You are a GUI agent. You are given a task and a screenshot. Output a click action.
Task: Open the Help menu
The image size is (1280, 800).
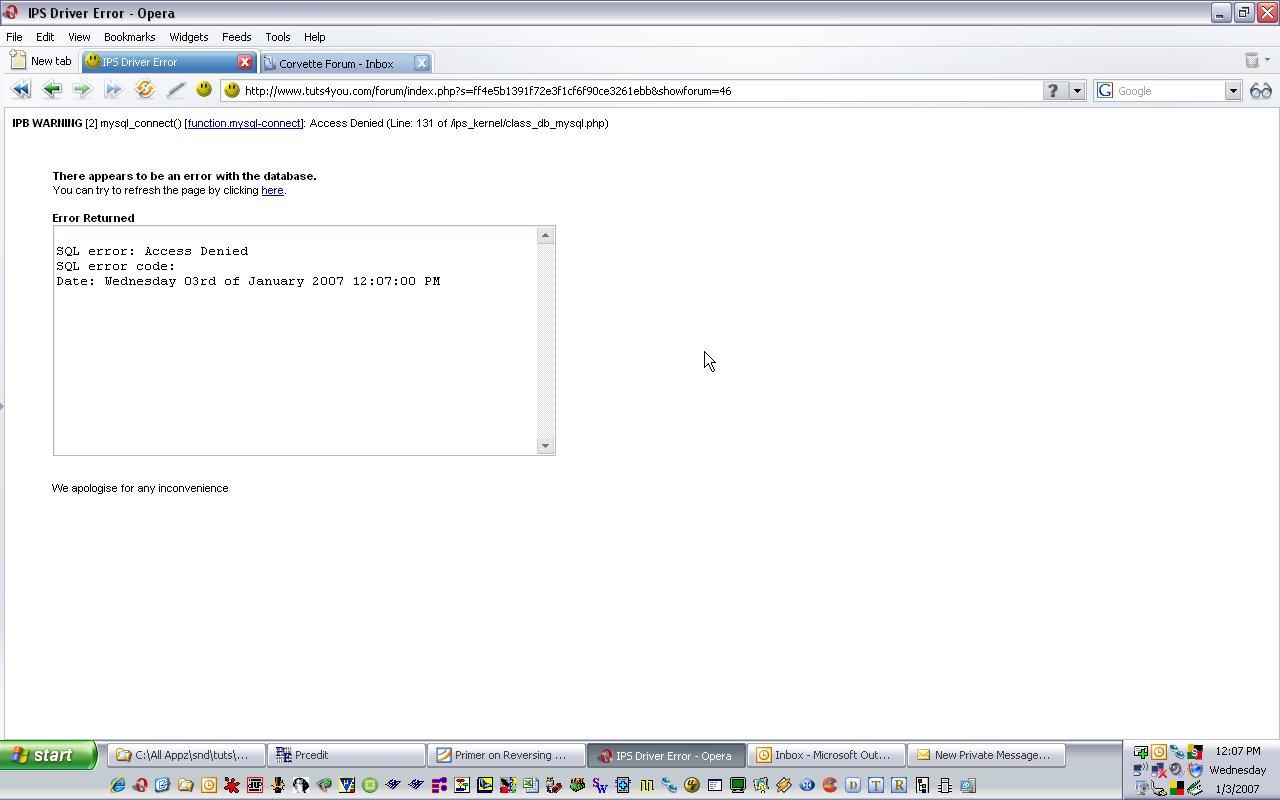click(314, 37)
